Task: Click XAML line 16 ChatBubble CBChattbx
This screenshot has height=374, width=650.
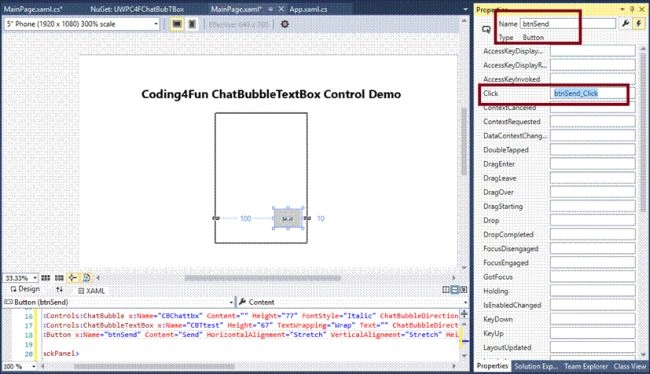Action: tap(252, 316)
